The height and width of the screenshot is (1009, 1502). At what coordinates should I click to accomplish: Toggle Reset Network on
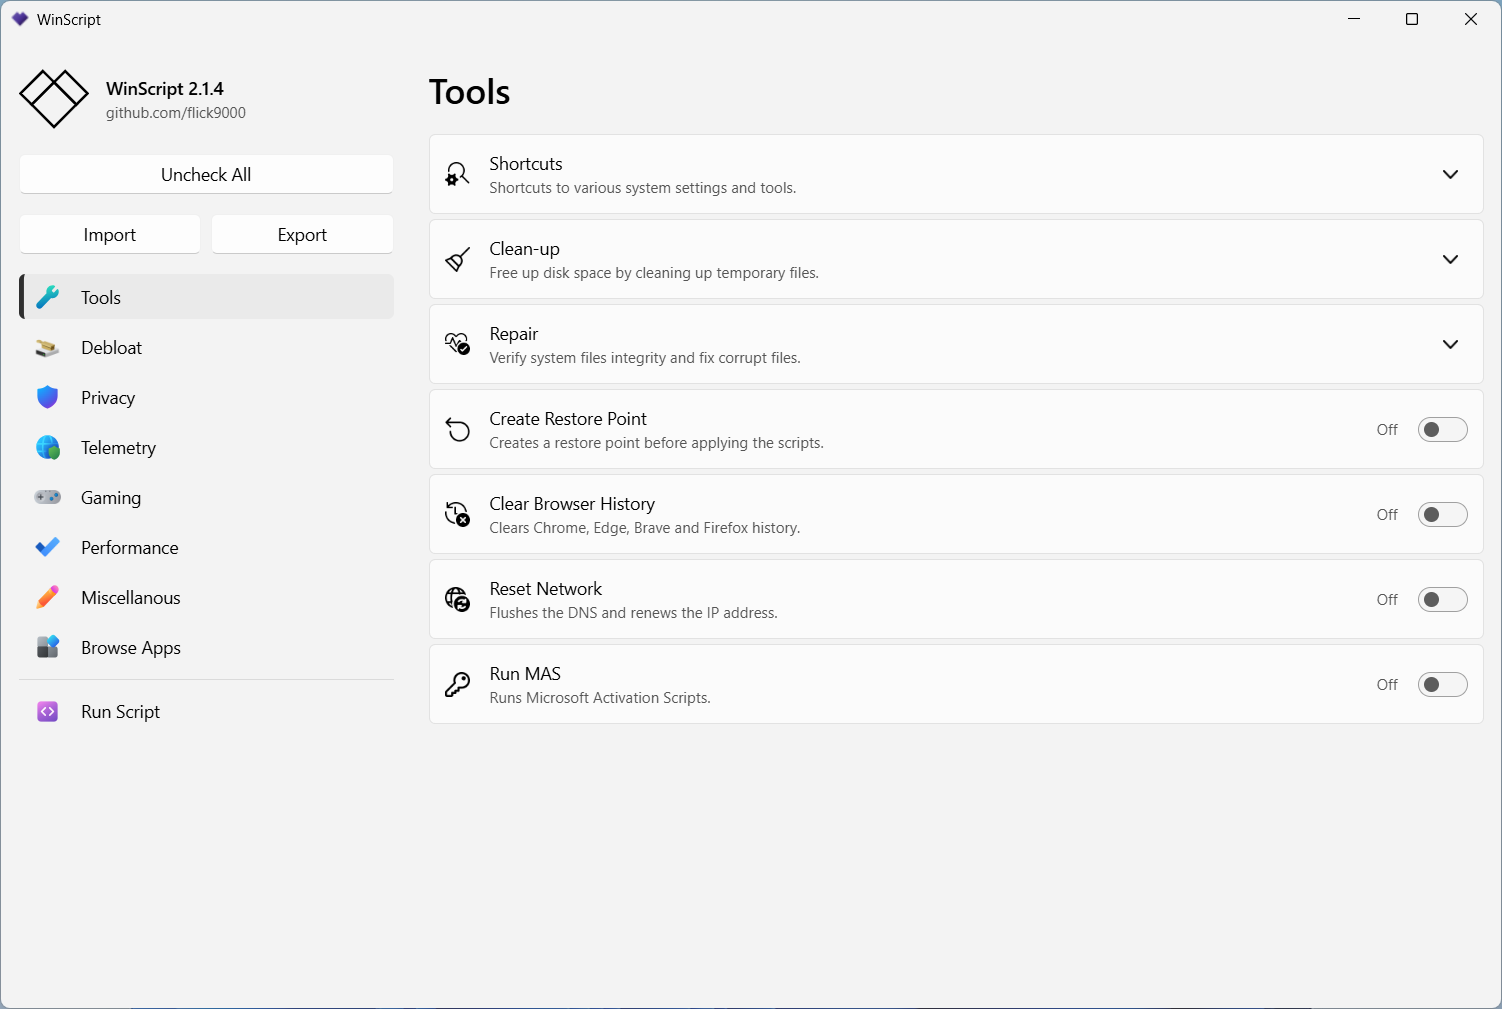(x=1442, y=600)
